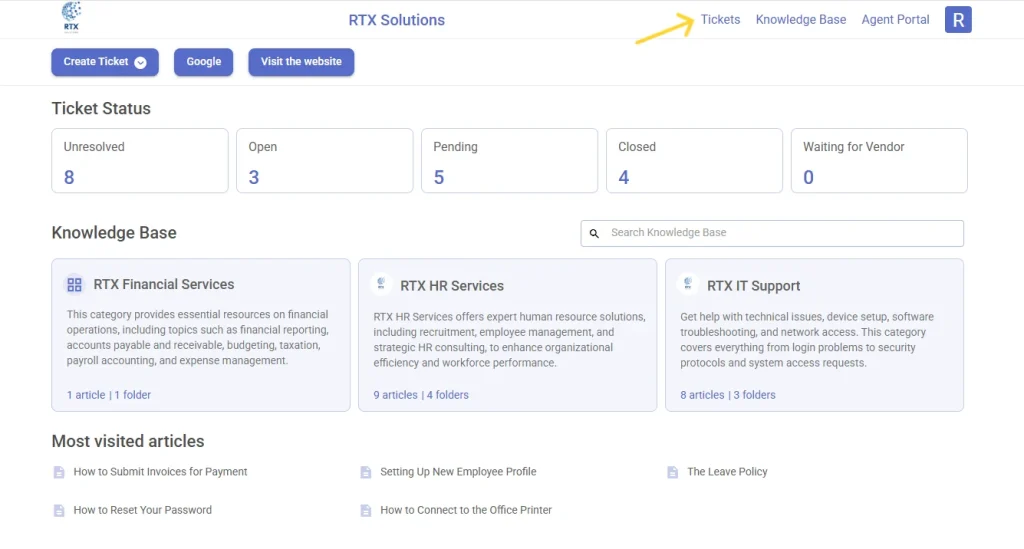Click document icon beside Reset Your Password

coord(59,510)
